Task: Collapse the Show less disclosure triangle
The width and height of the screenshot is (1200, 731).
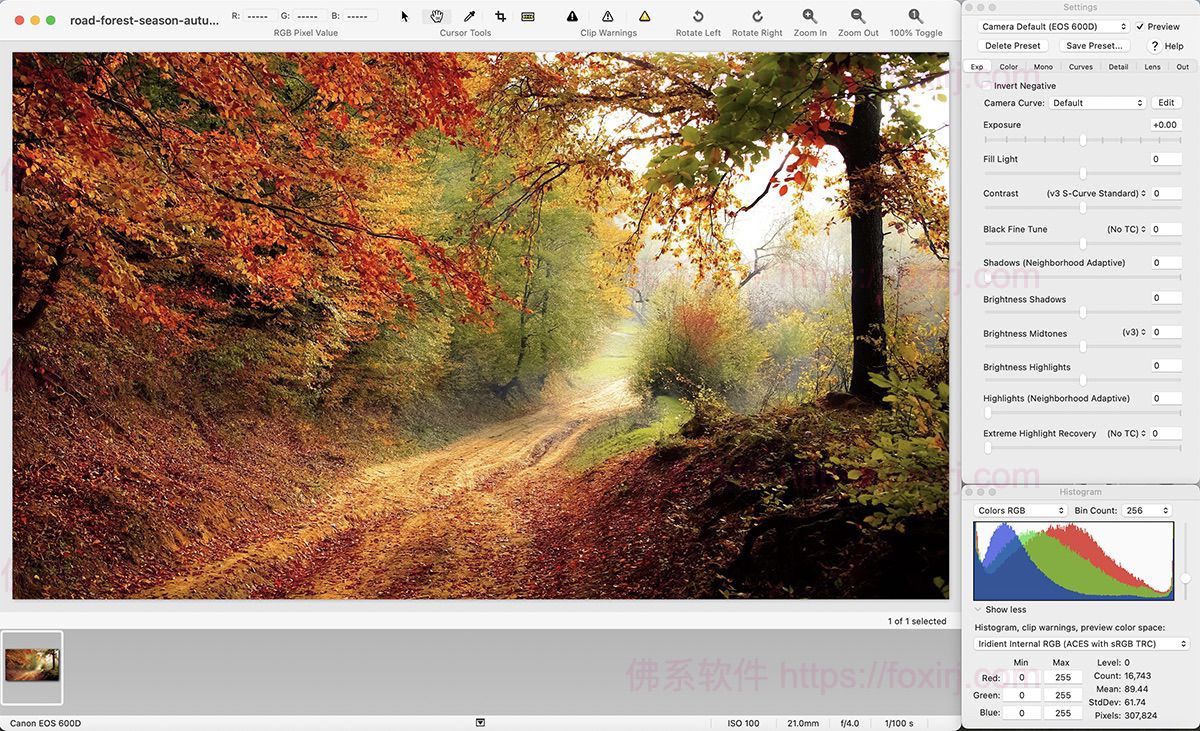Action: click(x=978, y=609)
